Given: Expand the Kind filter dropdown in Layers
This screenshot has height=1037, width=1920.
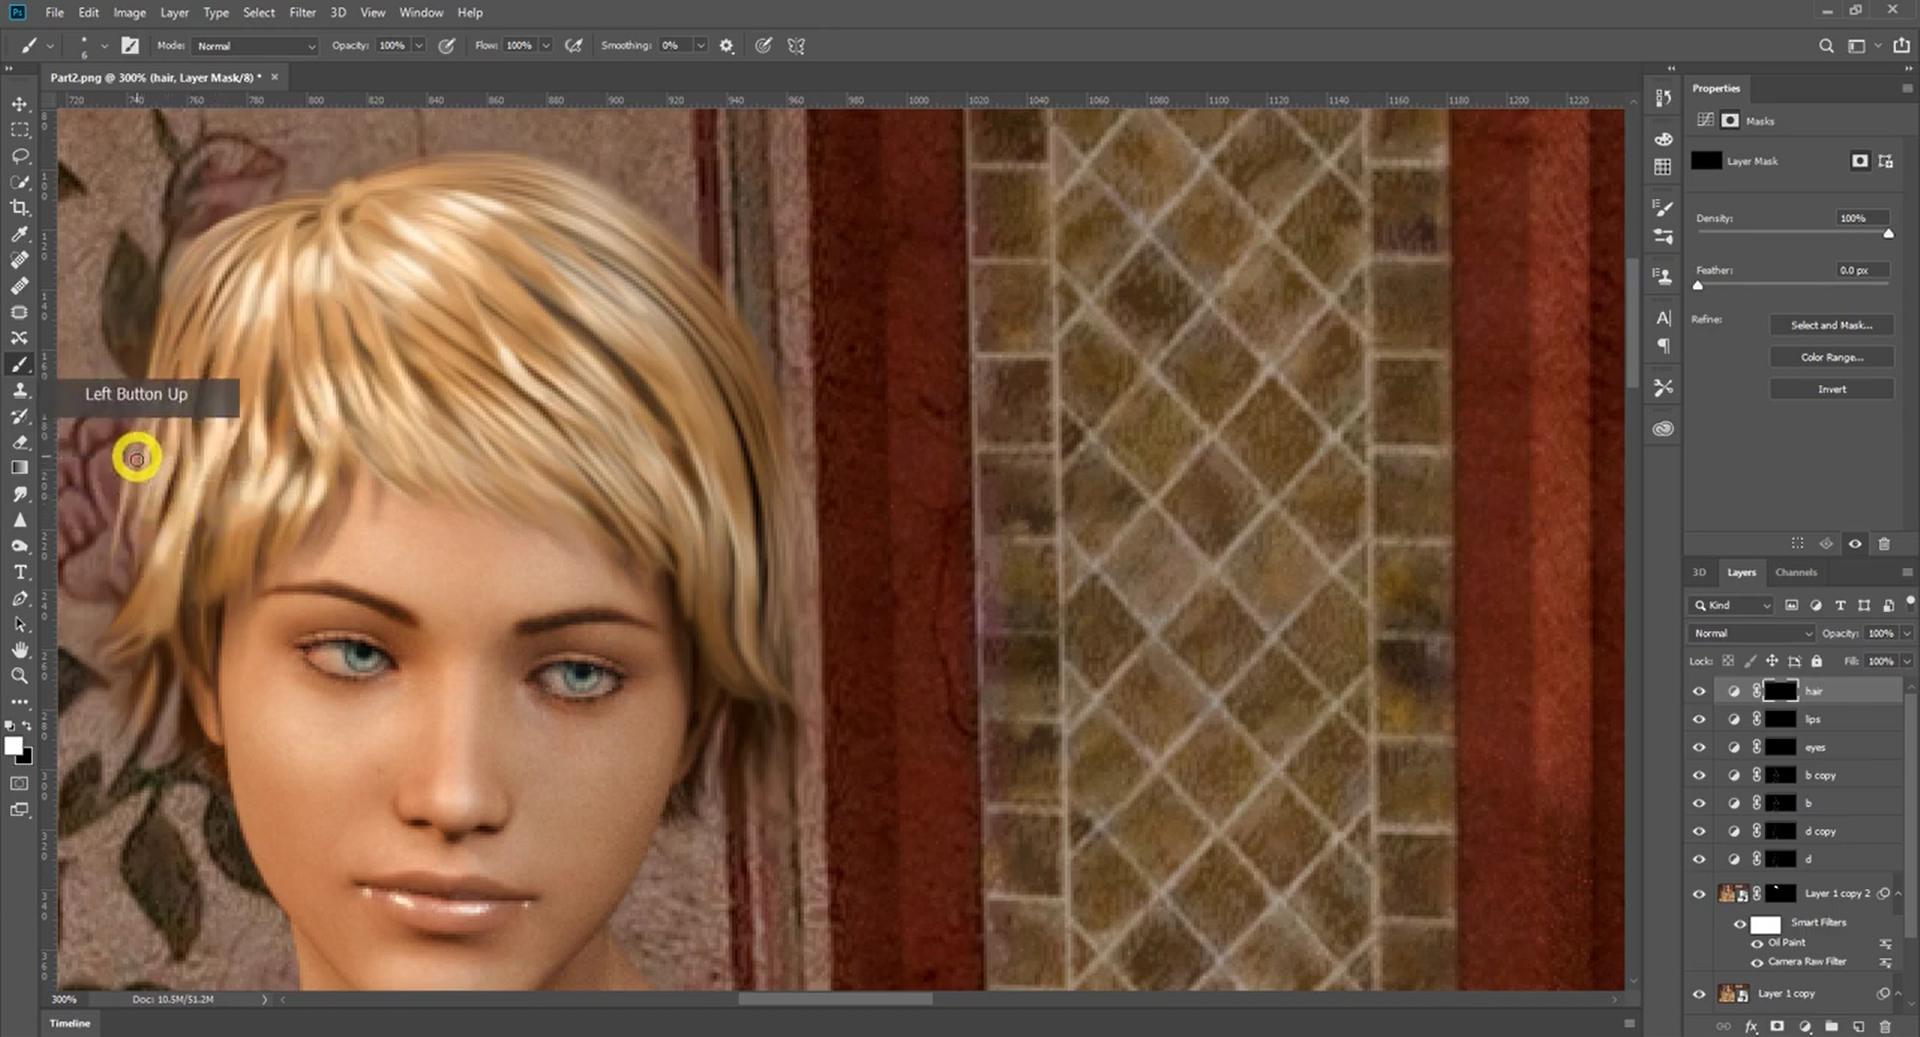Looking at the screenshot, I should click(x=1732, y=605).
